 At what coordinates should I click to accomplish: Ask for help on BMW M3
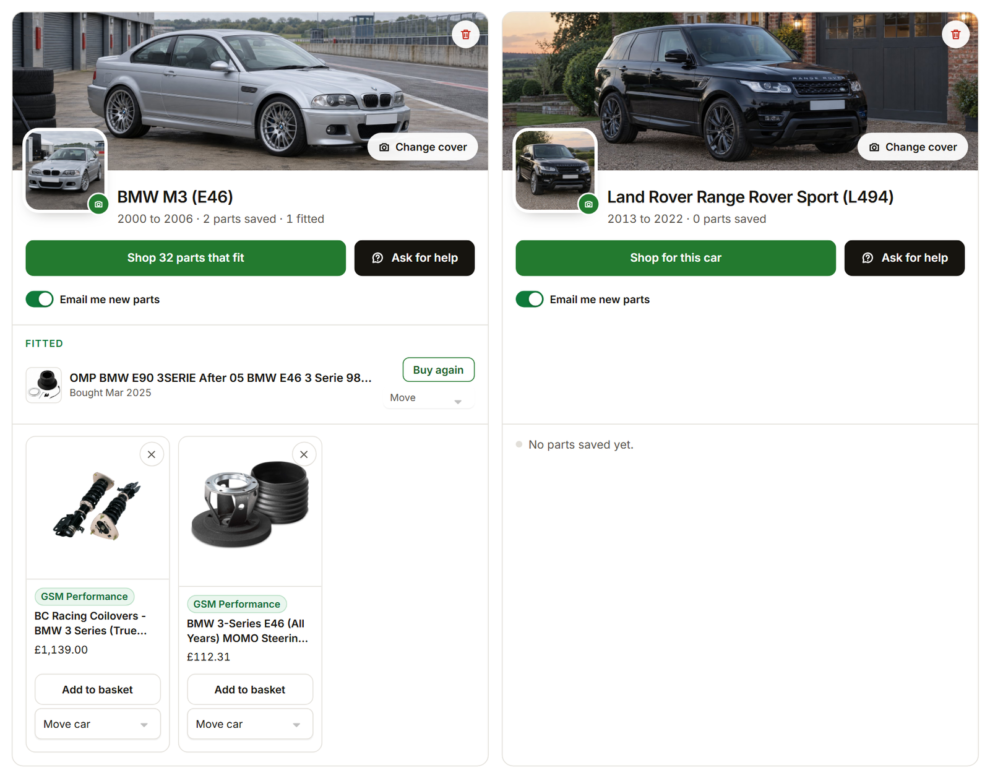[x=414, y=258]
